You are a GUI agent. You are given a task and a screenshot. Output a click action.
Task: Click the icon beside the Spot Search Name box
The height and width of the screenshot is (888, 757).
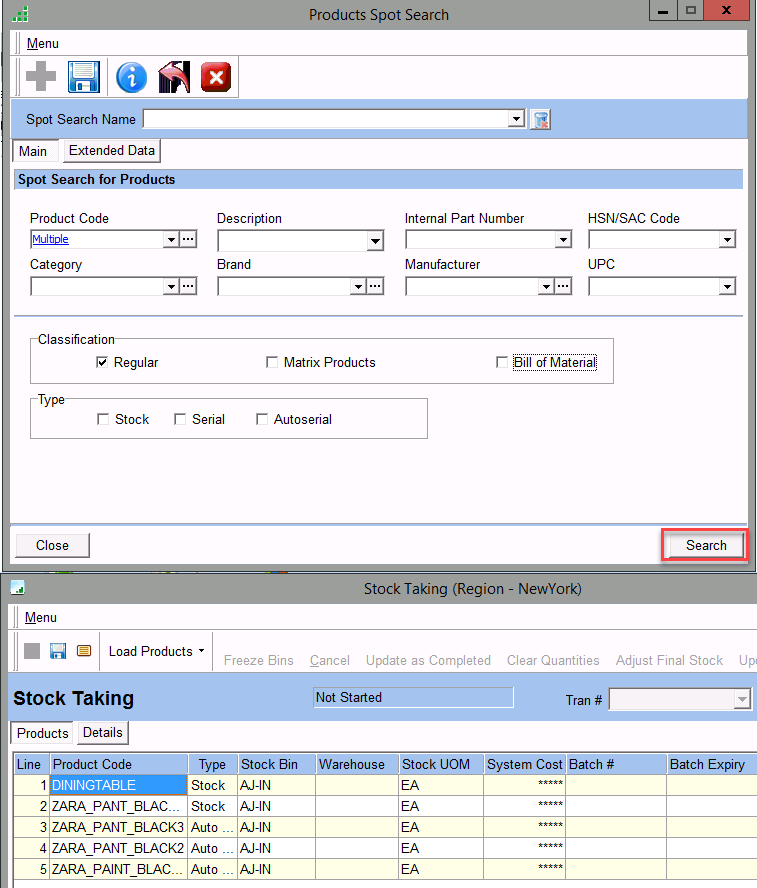541,120
